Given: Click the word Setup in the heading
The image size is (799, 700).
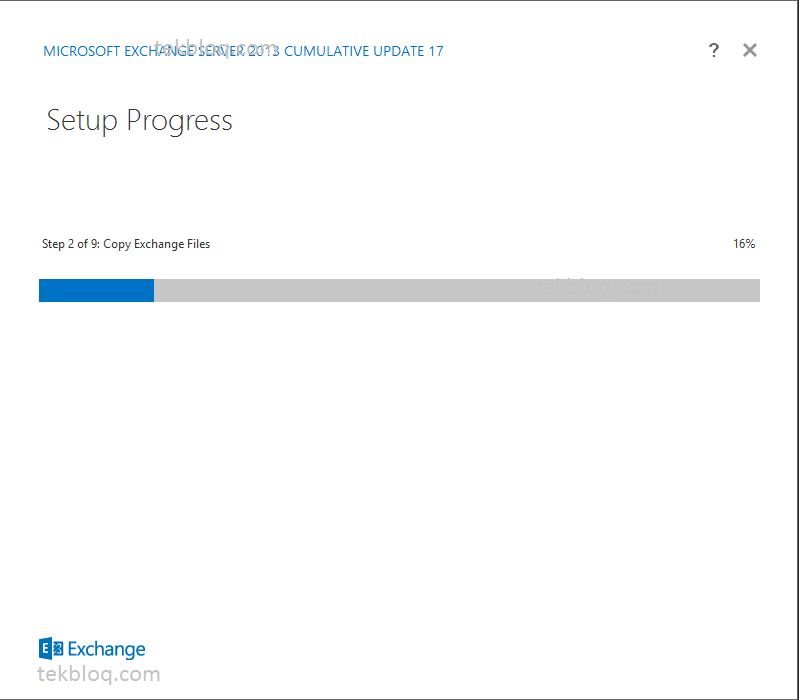Looking at the screenshot, I should [x=82, y=121].
